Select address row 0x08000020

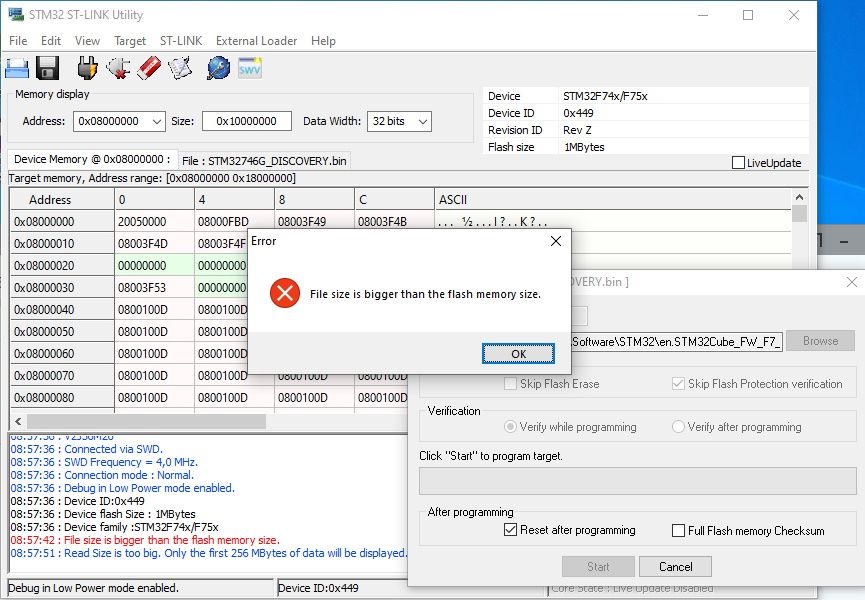click(62, 266)
